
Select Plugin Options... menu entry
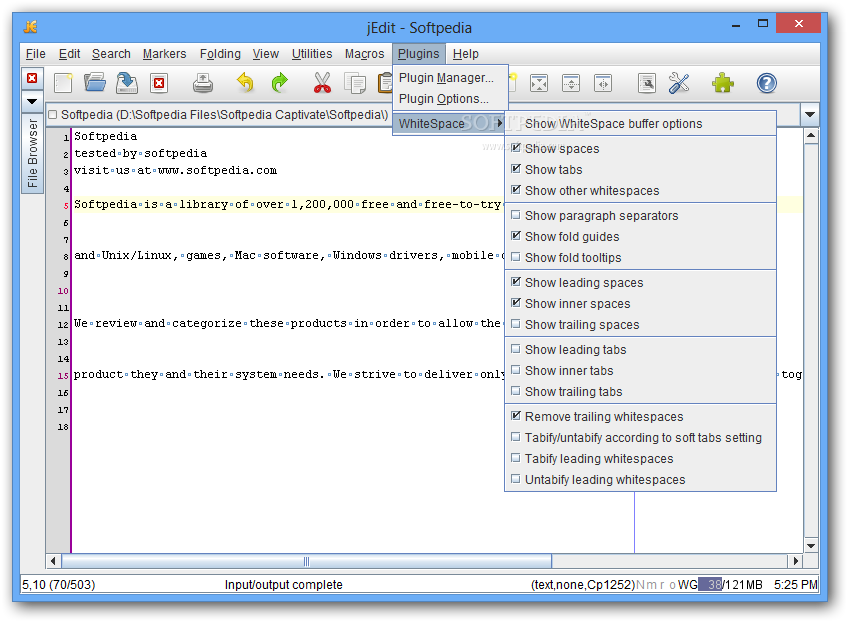450,99
